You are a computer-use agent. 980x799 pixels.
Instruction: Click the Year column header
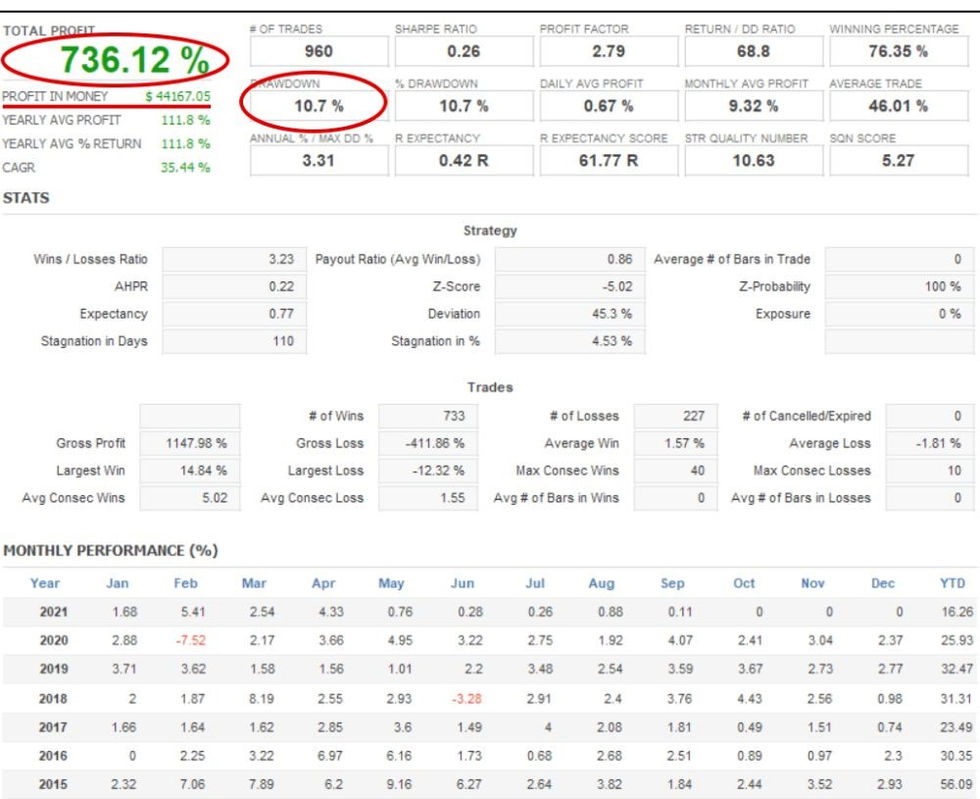(45, 583)
